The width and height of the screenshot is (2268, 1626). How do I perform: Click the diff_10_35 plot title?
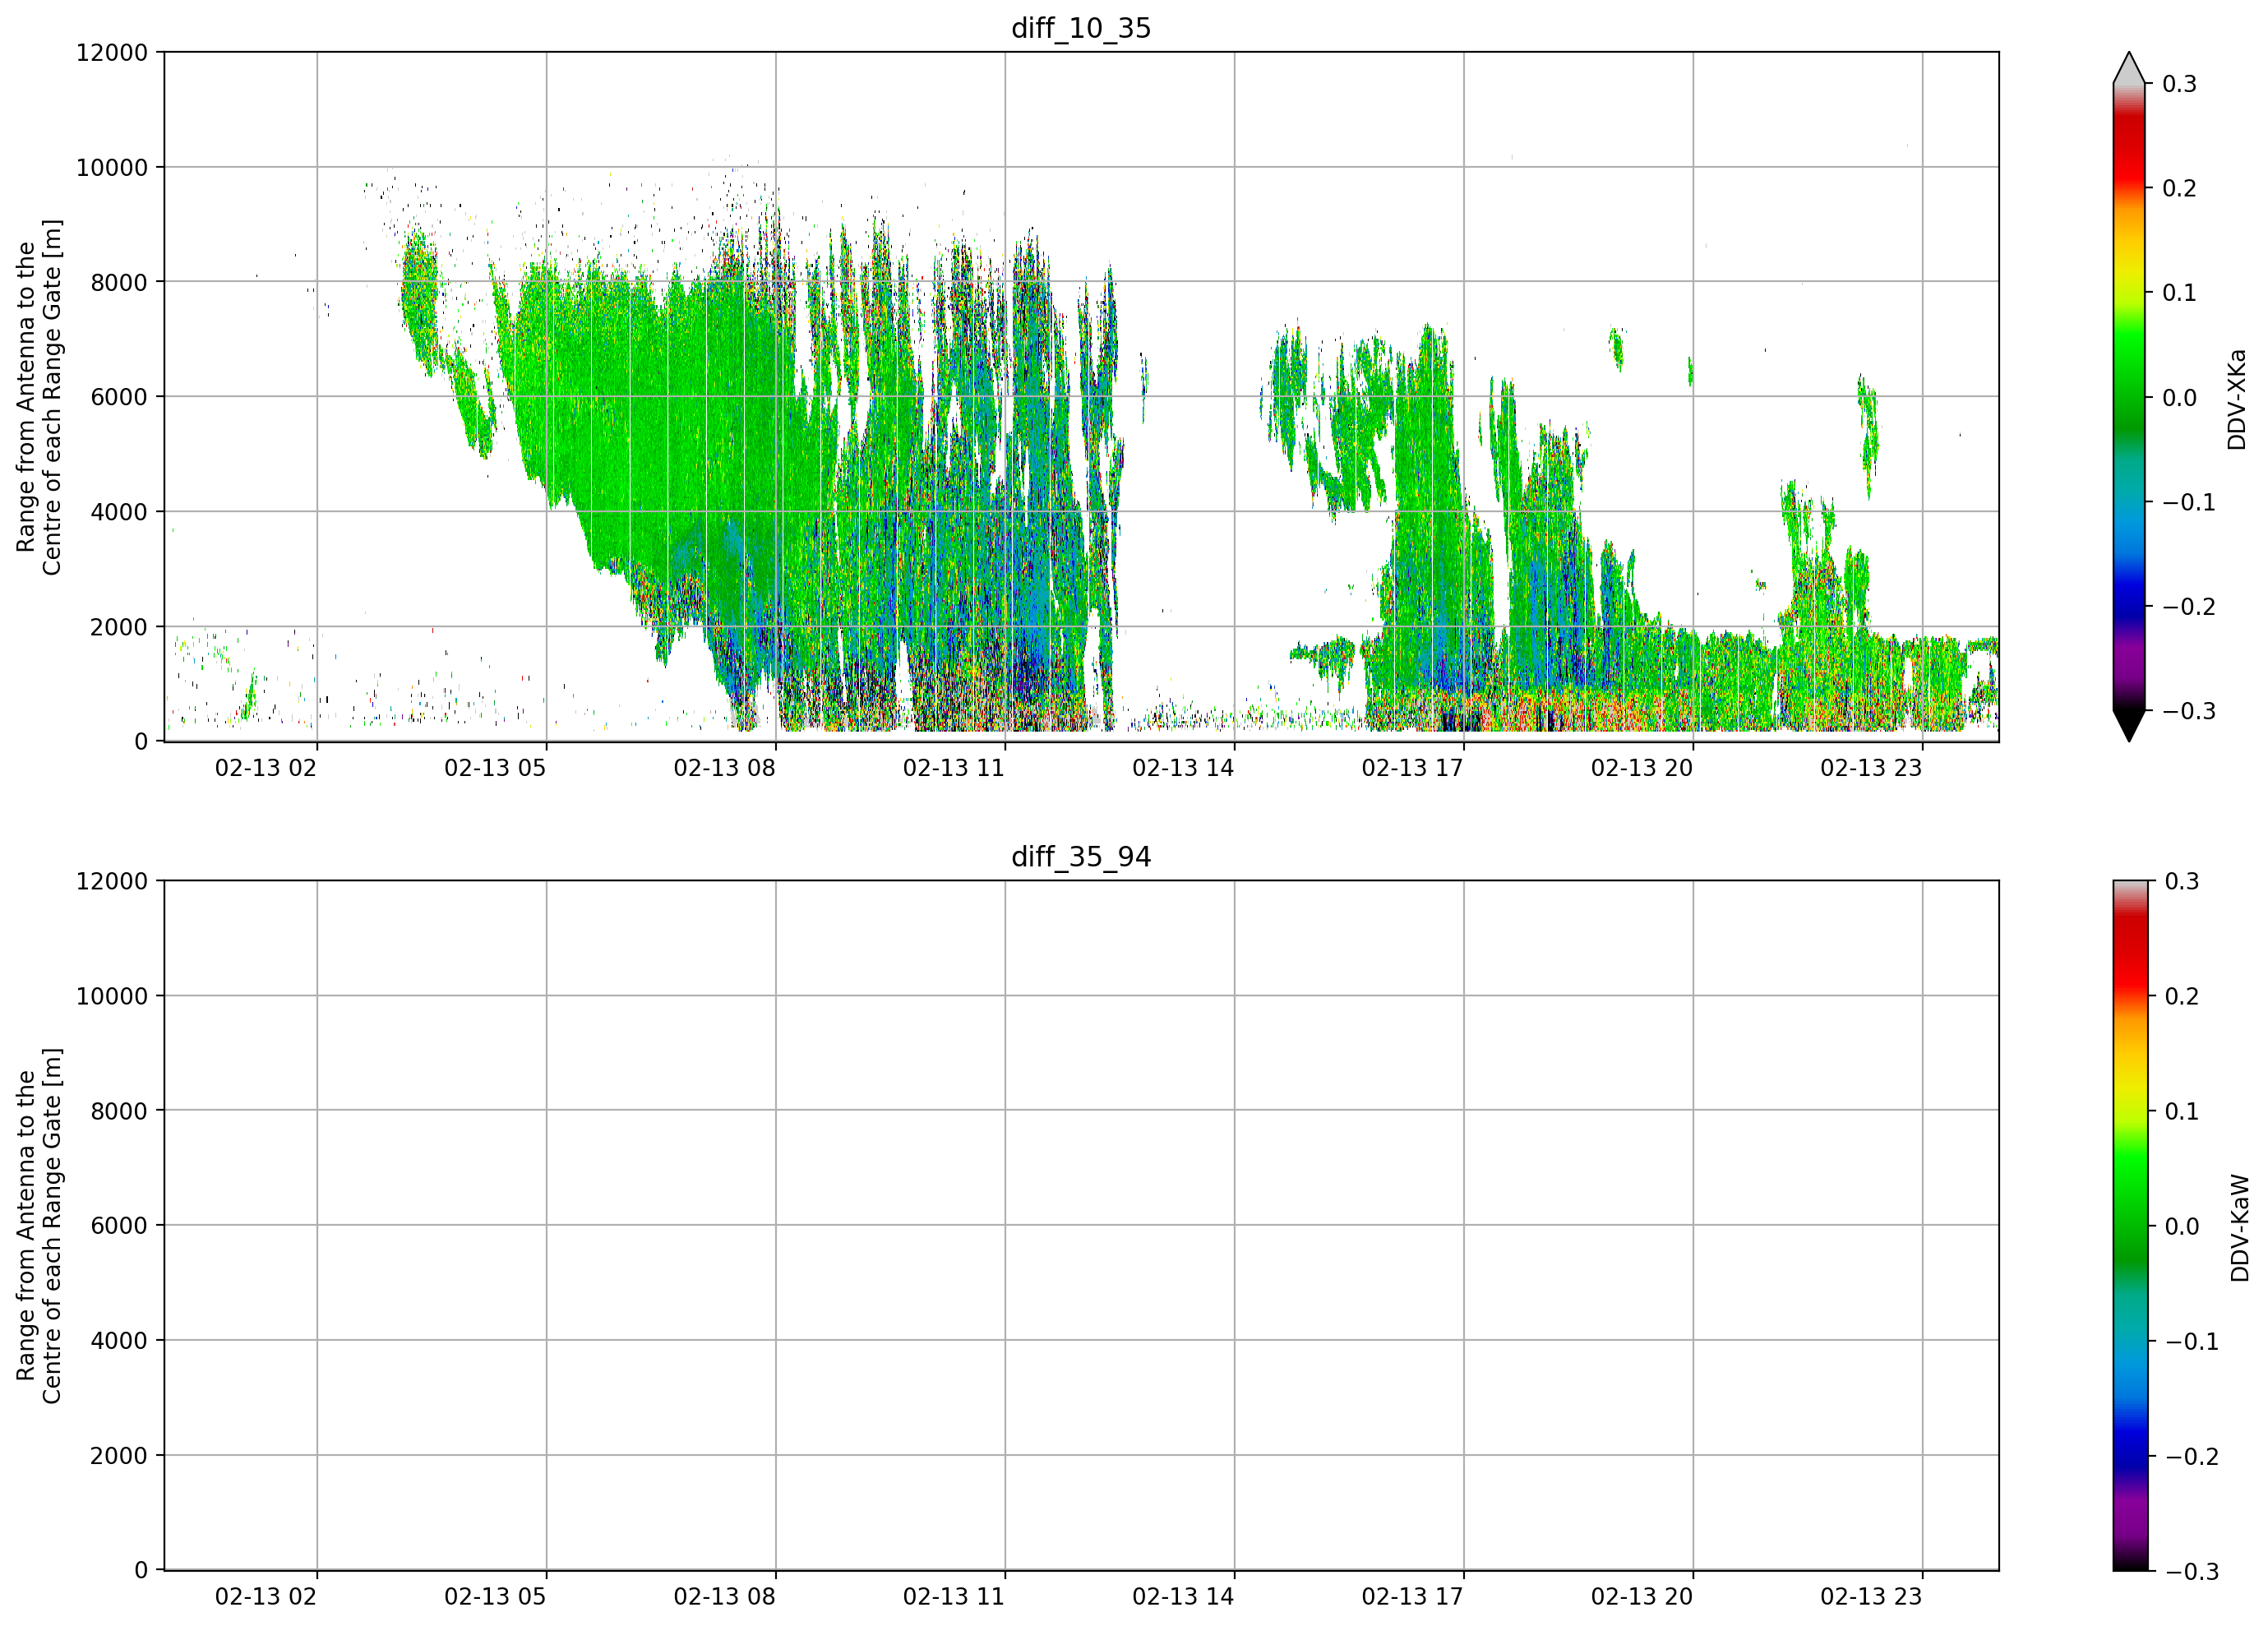(x=1081, y=28)
